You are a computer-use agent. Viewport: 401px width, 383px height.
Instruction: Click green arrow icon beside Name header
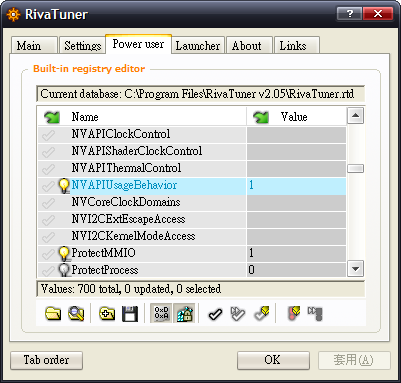[52, 117]
